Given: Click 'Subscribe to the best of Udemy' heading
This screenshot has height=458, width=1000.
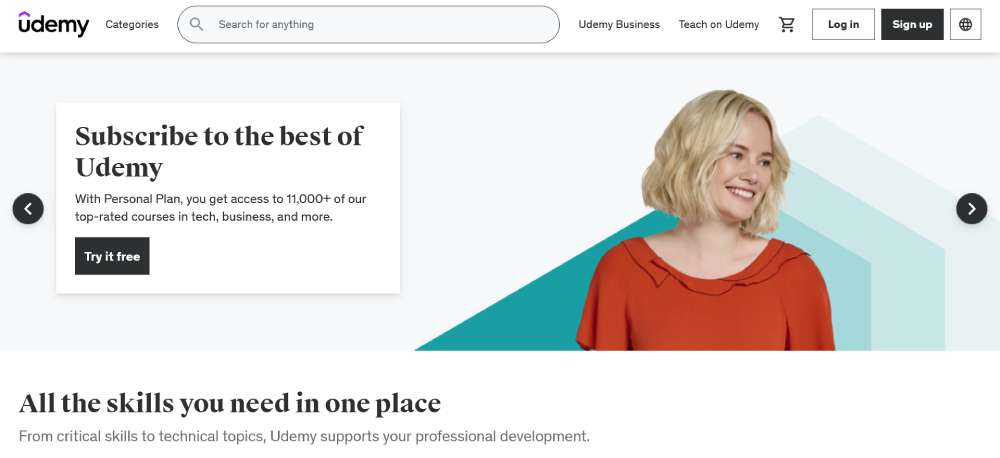Looking at the screenshot, I should tap(219, 152).
